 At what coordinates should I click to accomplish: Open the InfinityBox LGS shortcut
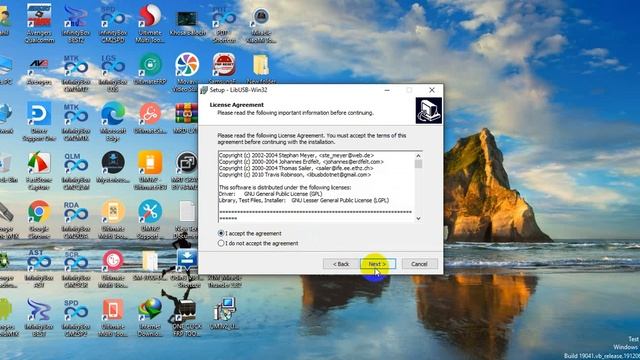(113, 73)
